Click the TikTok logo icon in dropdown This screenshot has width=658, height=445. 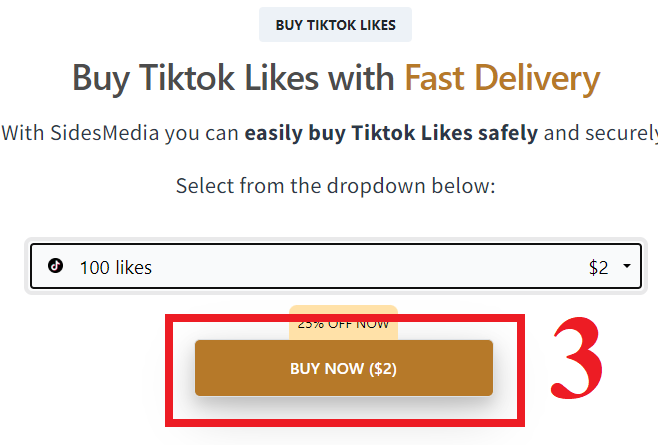pos(55,266)
